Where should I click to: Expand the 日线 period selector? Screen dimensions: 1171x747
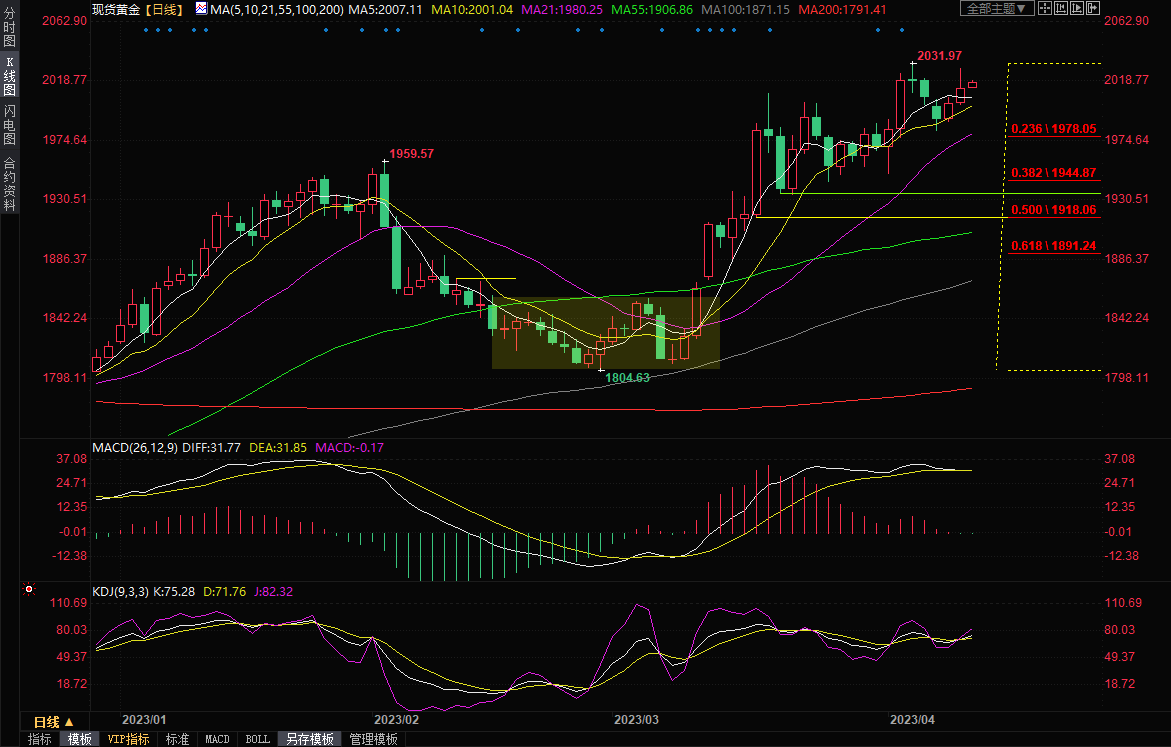54,721
